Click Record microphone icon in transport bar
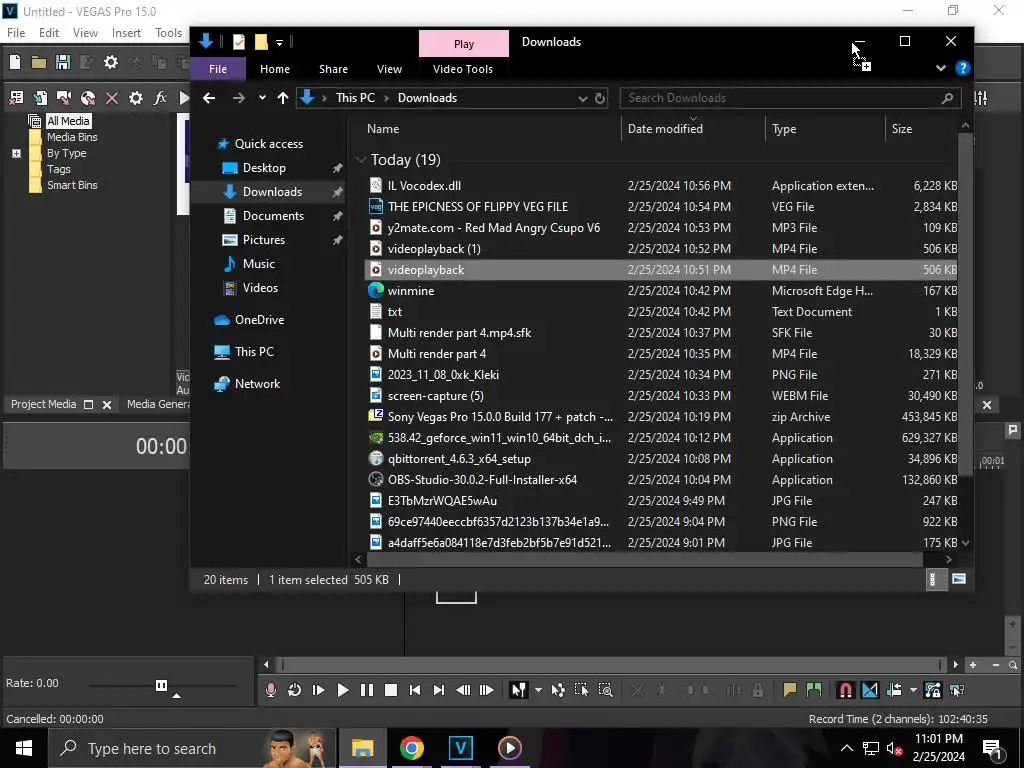This screenshot has width=1024, height=768. [x=270, y=690]
